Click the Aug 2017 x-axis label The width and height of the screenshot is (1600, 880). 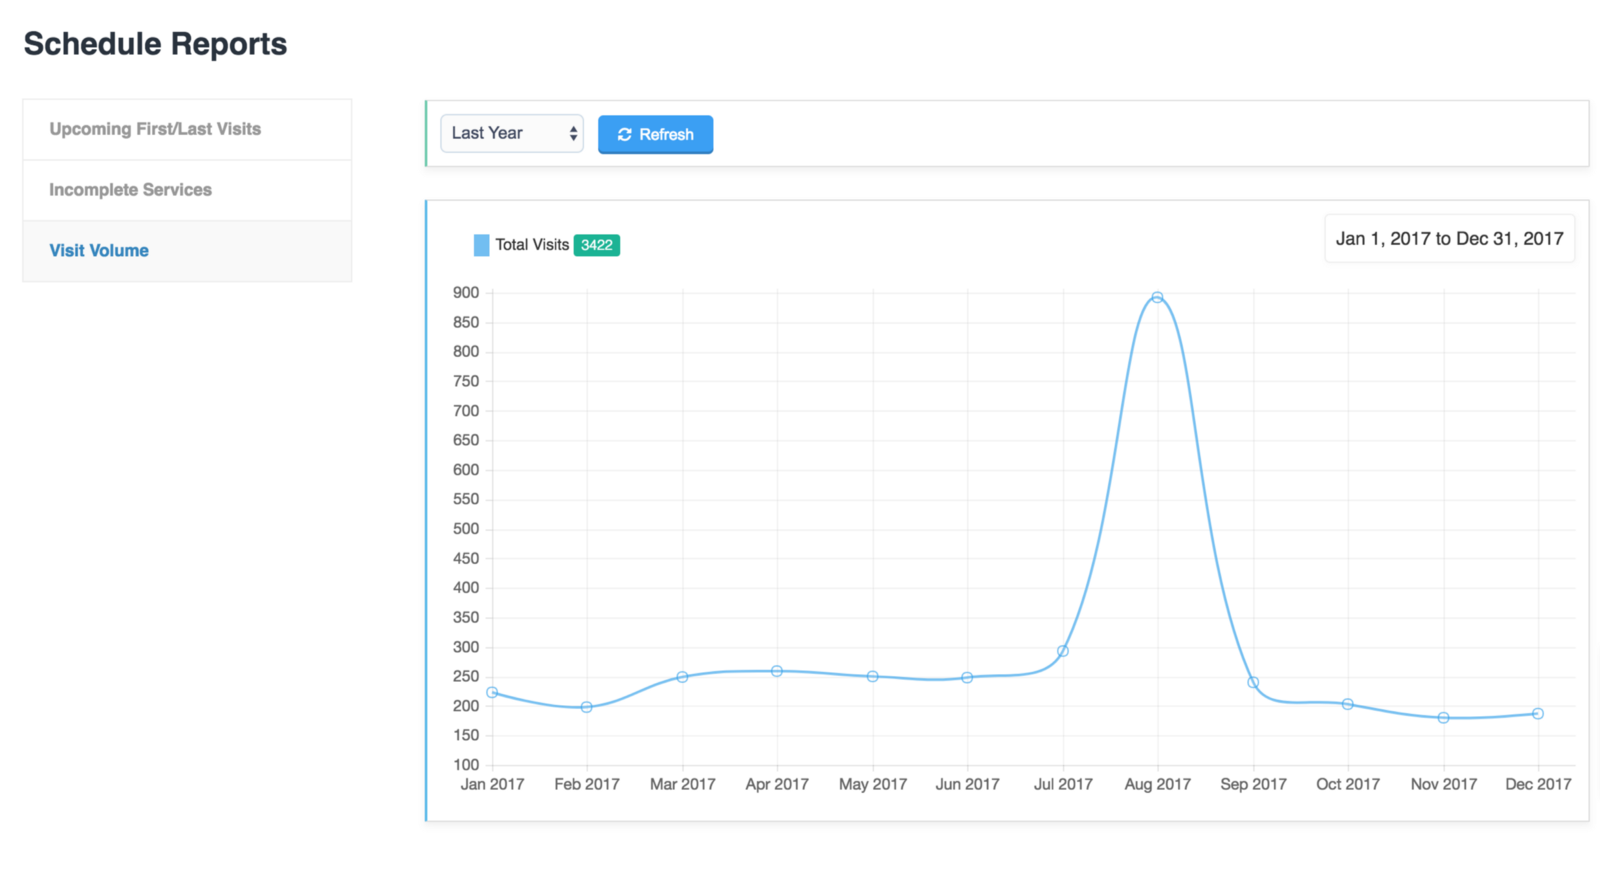click(1157, 784)
